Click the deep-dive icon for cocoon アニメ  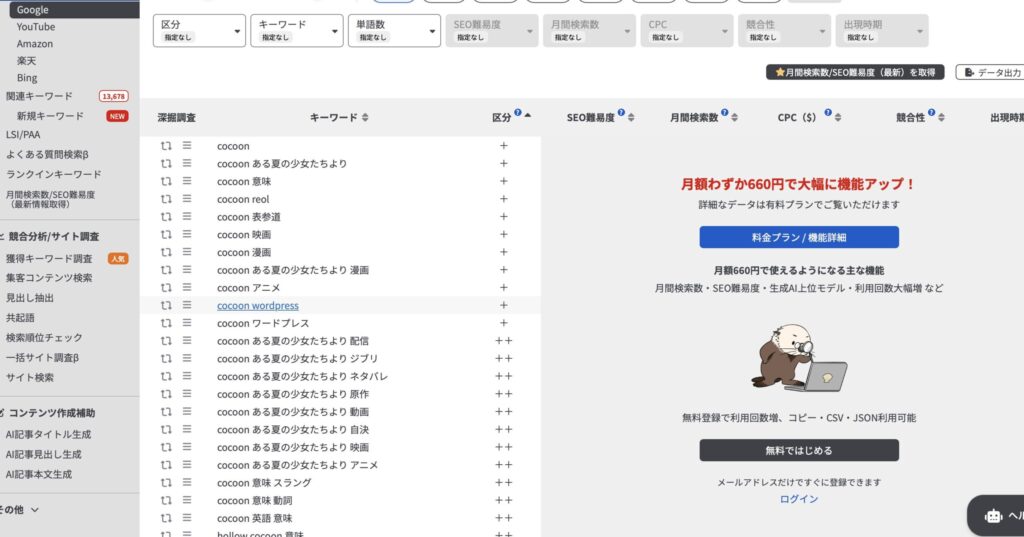[166, 287]
